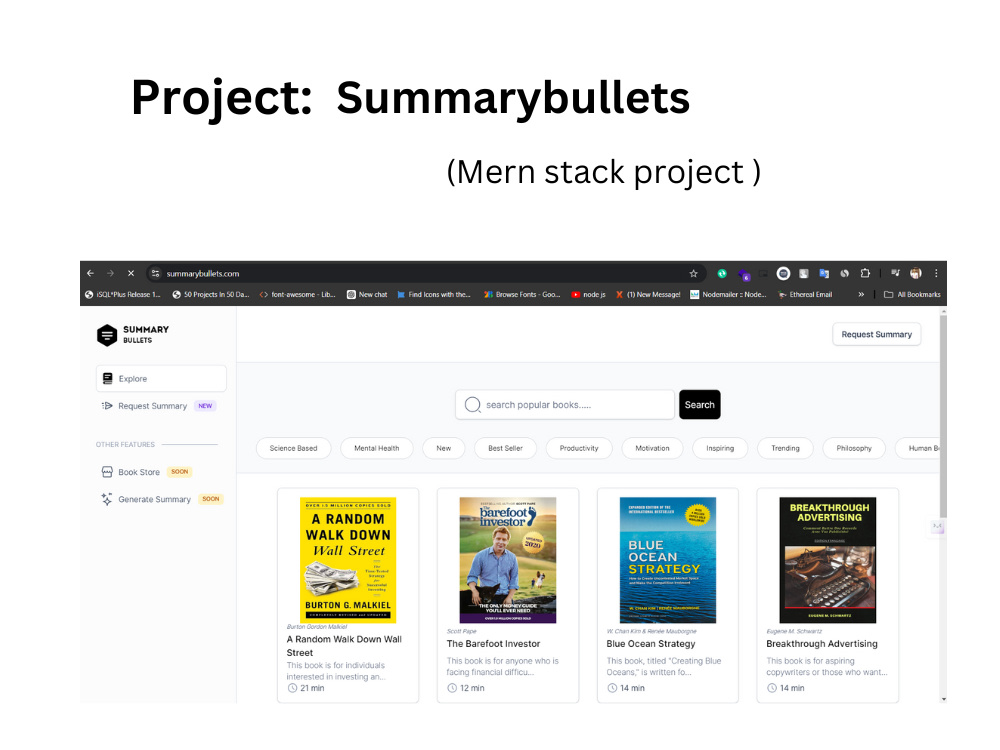Open Breakthrough Advertising book cover
Image resolution: width=1000 pixels, height=750 pixels.
tap(828, 560)
